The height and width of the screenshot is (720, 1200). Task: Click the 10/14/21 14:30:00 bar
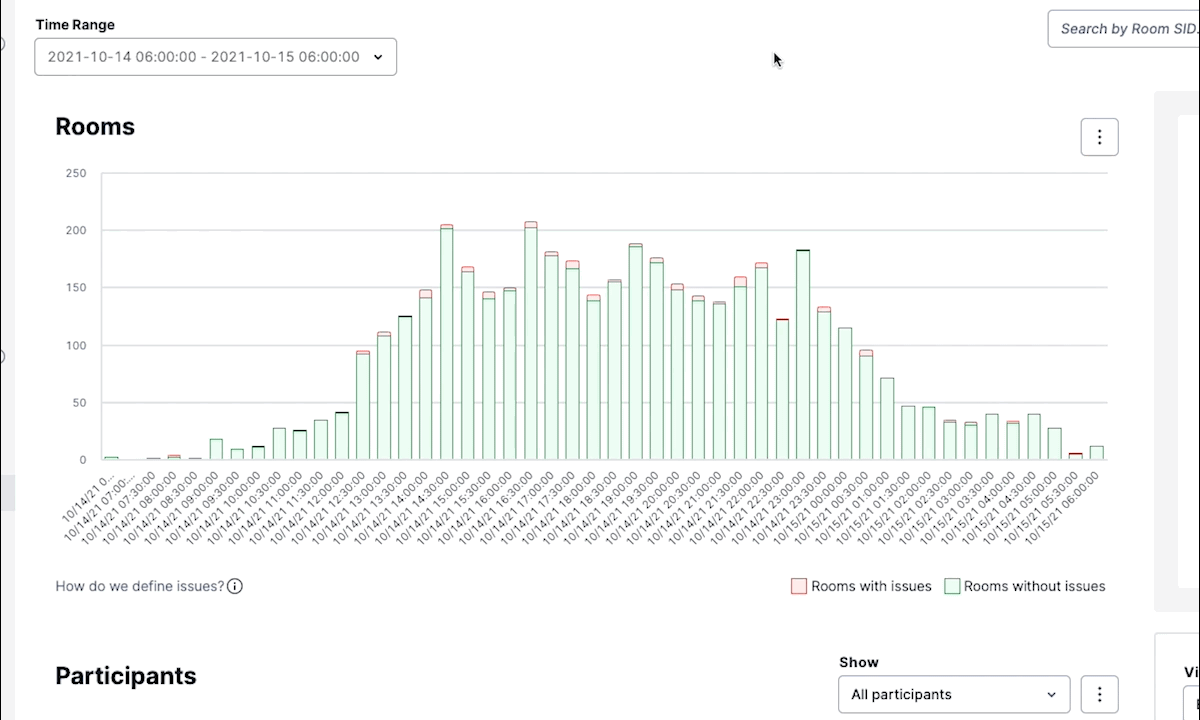click(x=447, y=342)
